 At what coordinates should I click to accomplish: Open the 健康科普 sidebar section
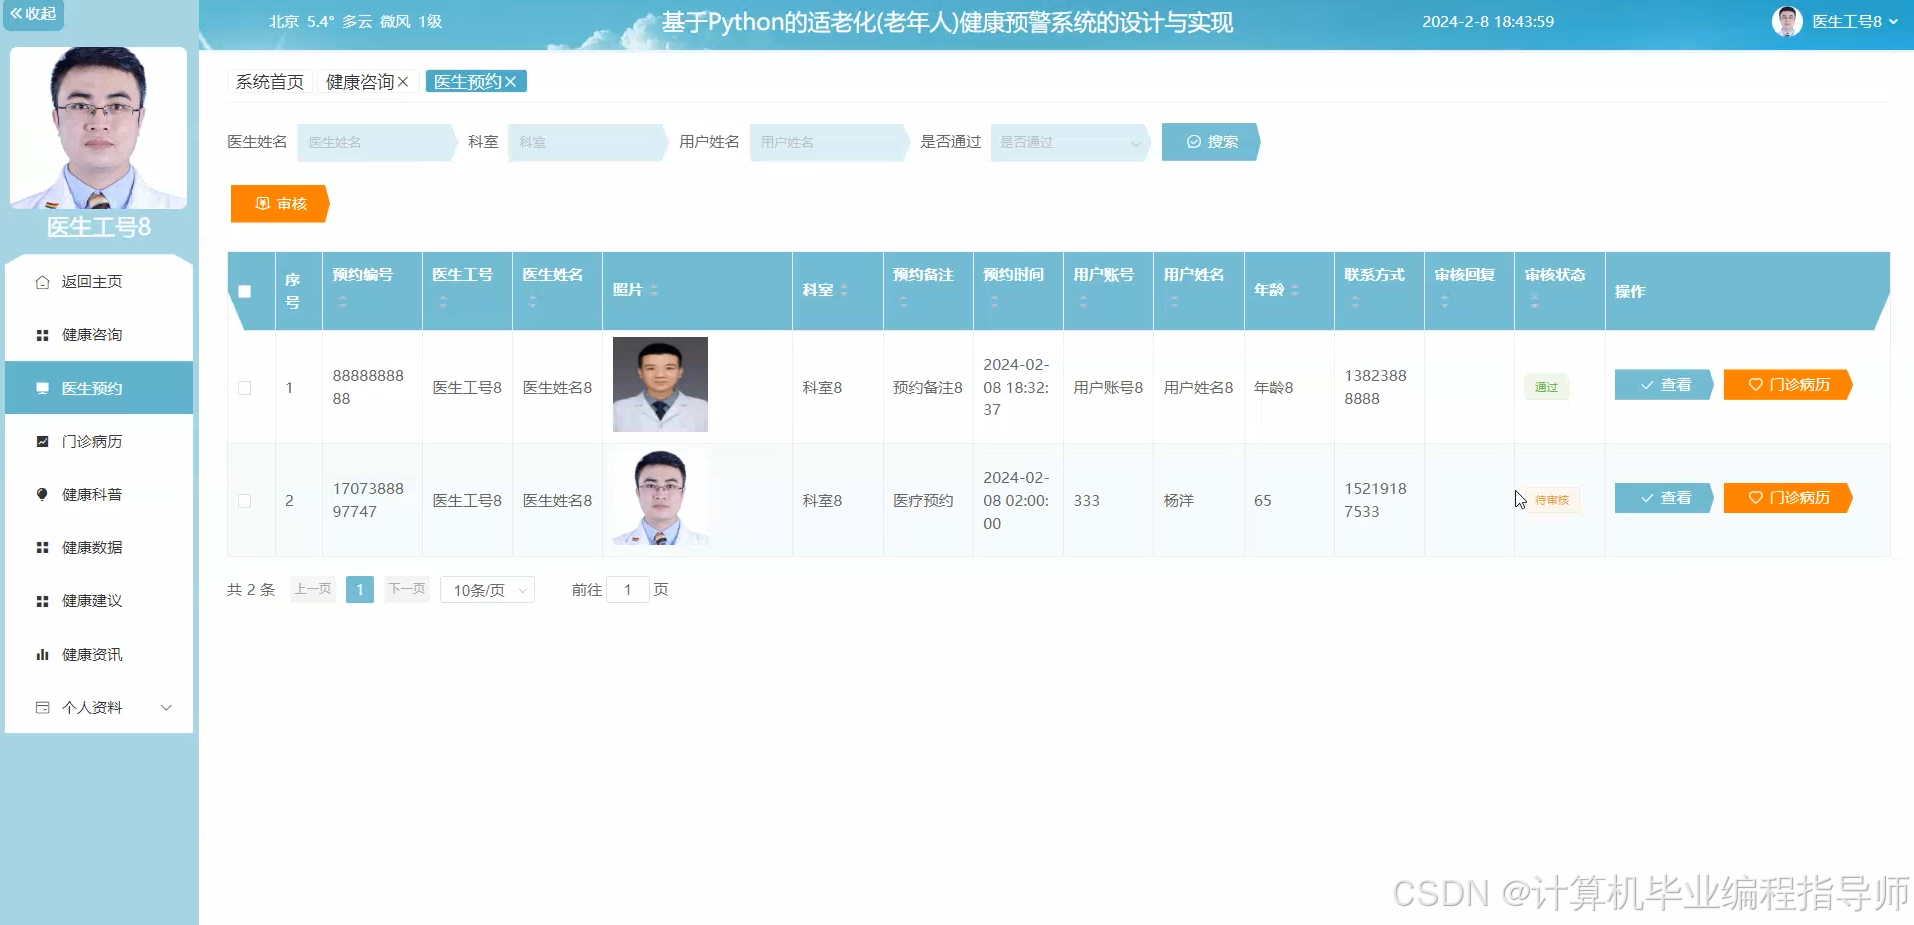pyautogui.click(x=97, y=494)
